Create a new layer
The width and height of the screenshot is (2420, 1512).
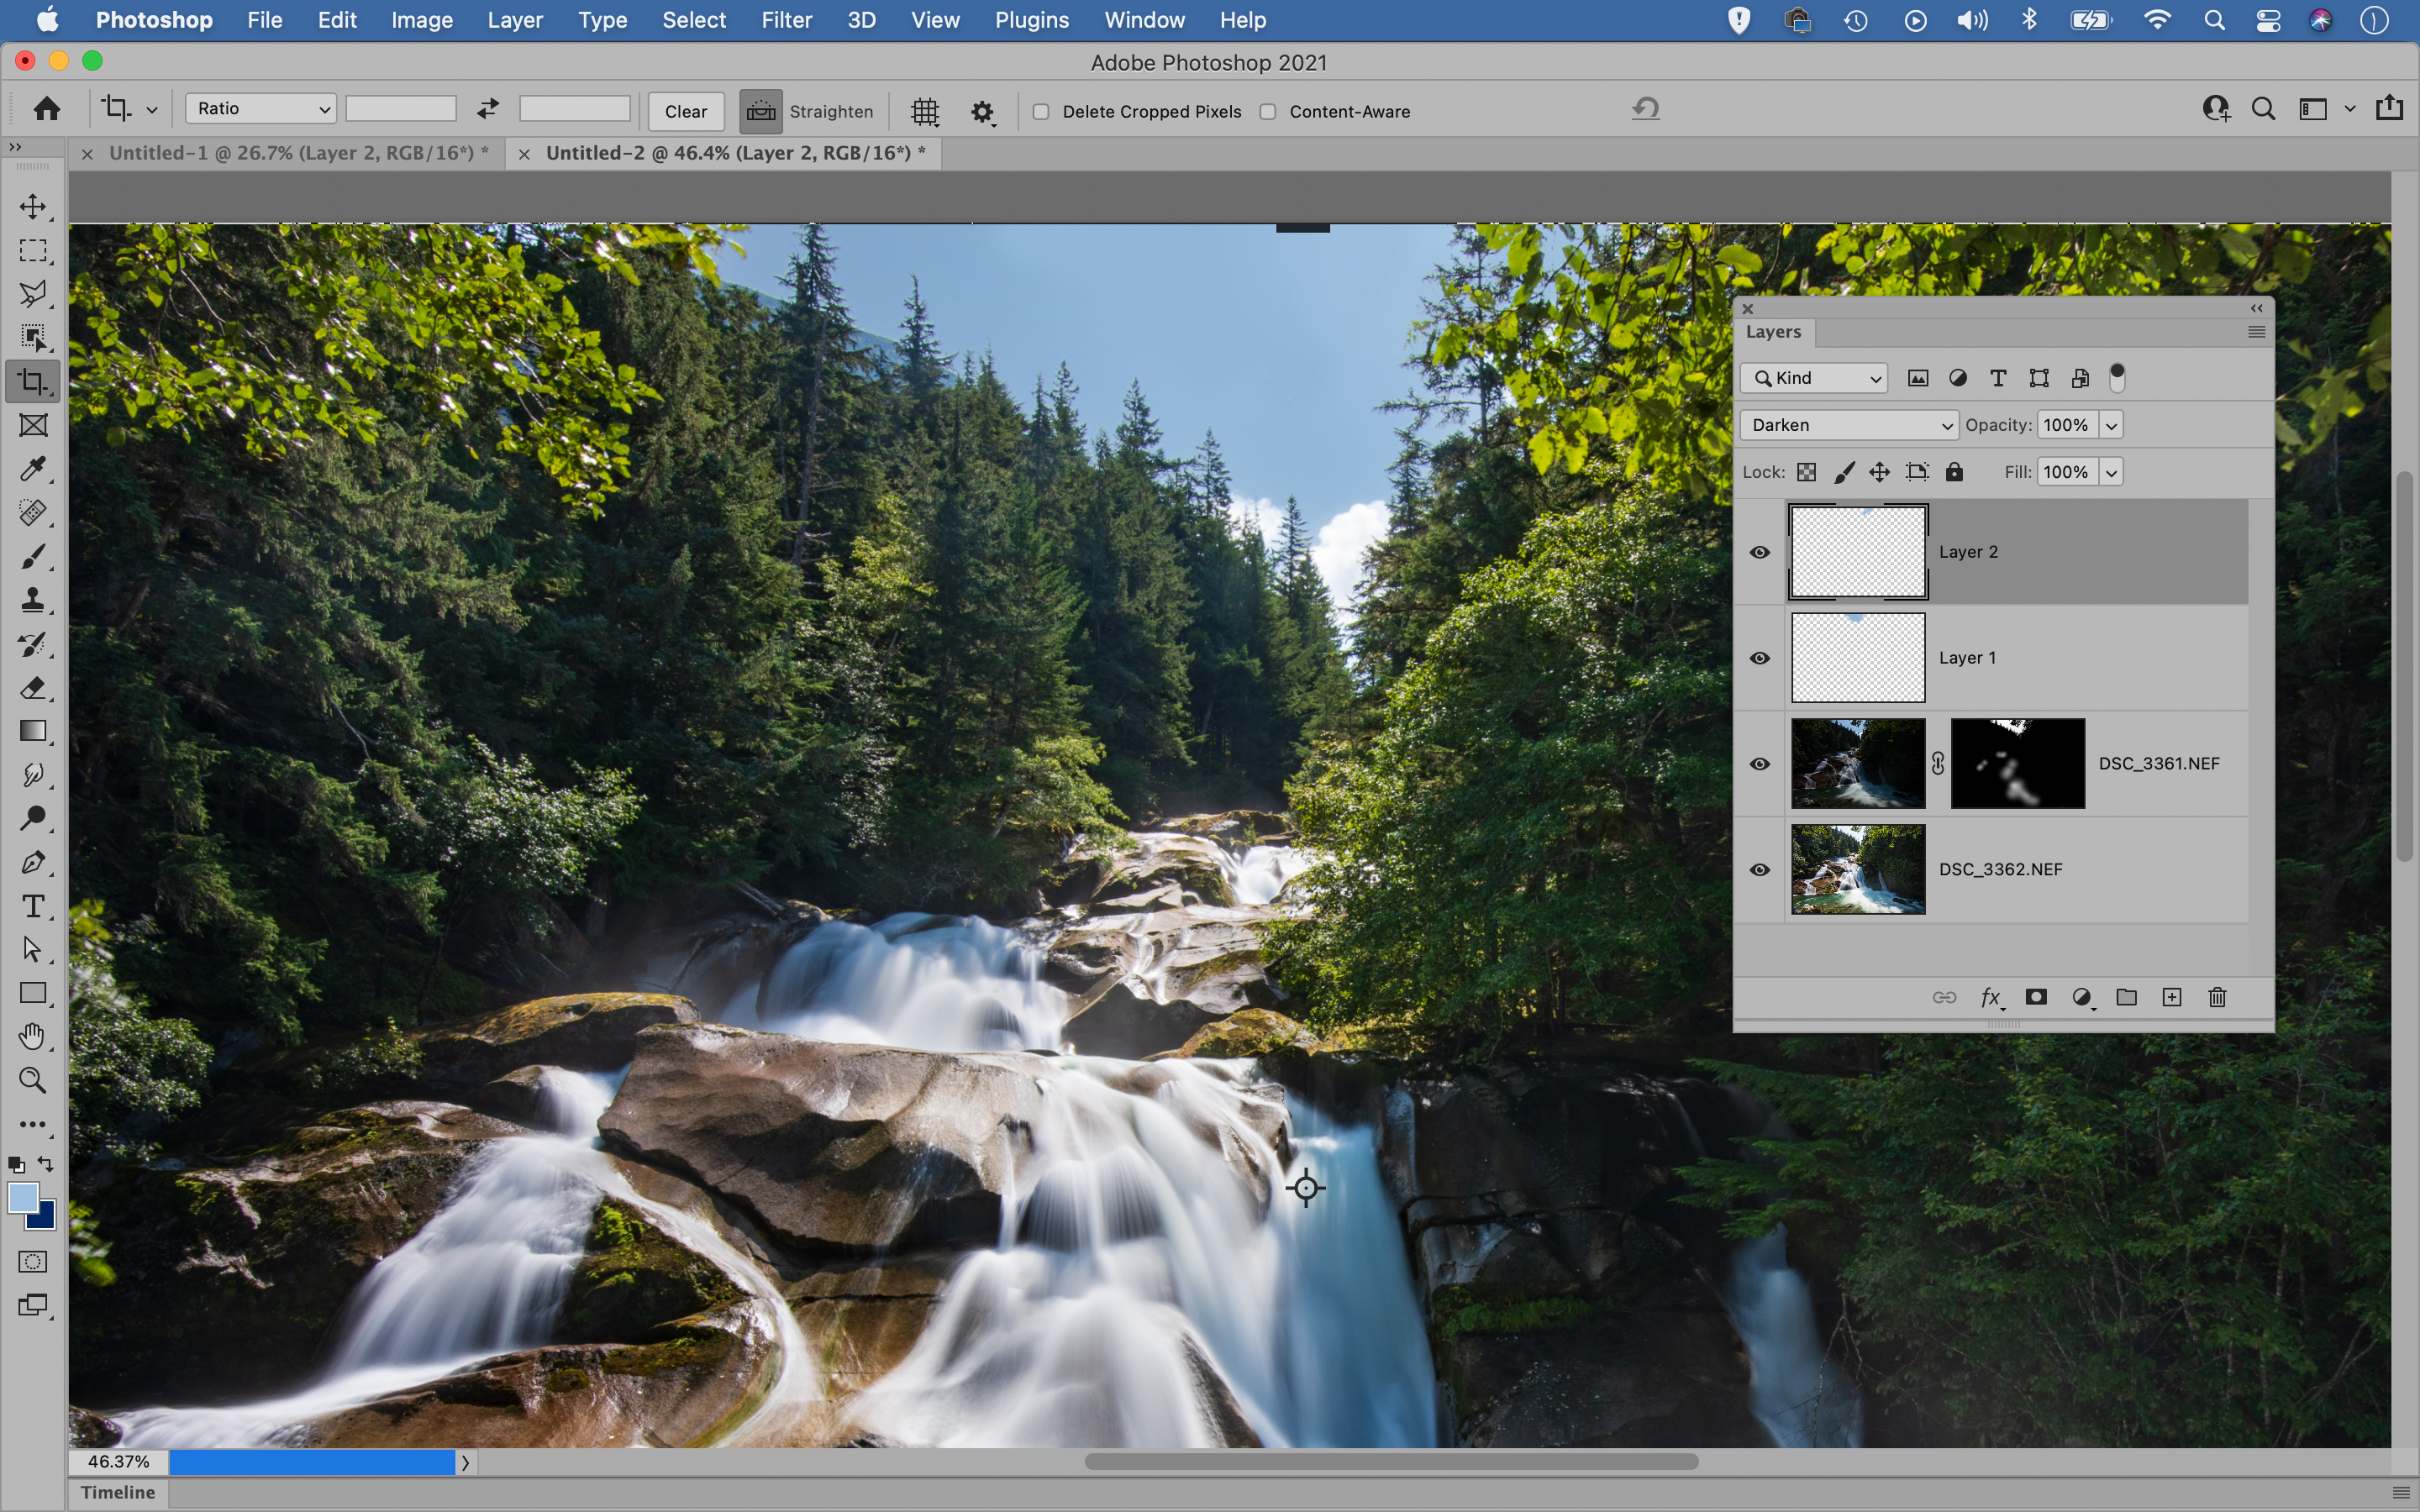coord(2172,997)
